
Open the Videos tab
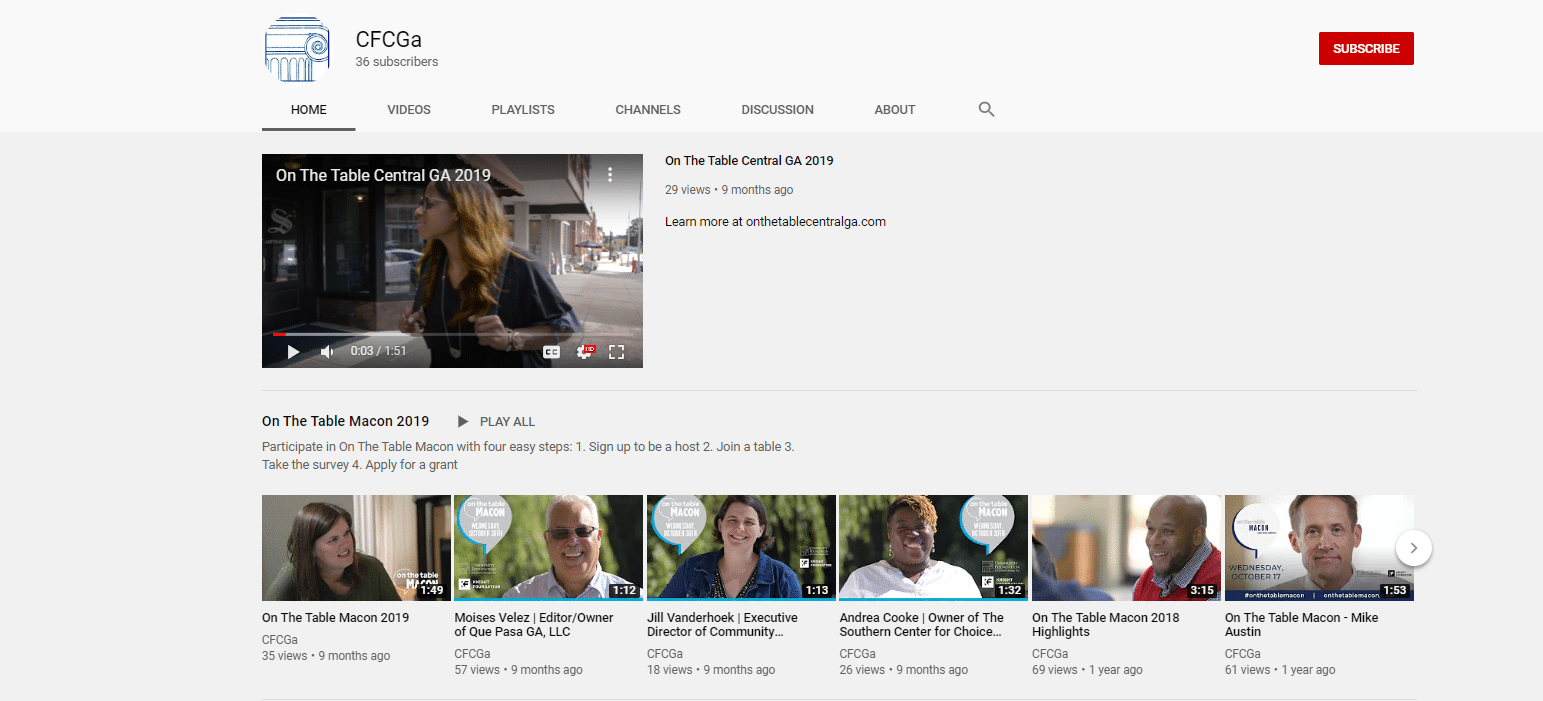click(x=409, y=110)
